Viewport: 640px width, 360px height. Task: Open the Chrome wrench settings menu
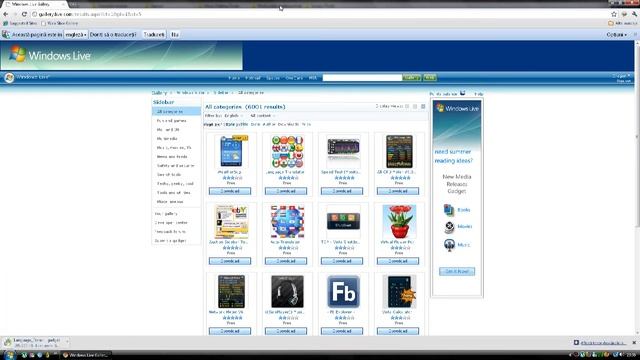coord(634,14)
